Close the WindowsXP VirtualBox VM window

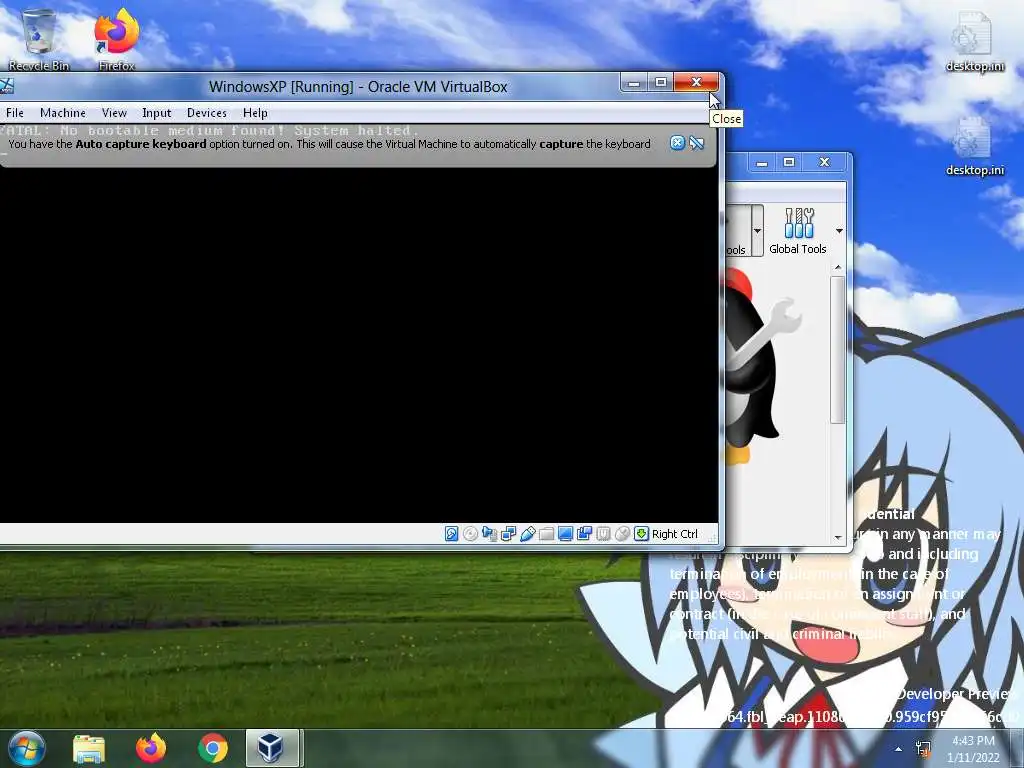[x=696, y=82]
